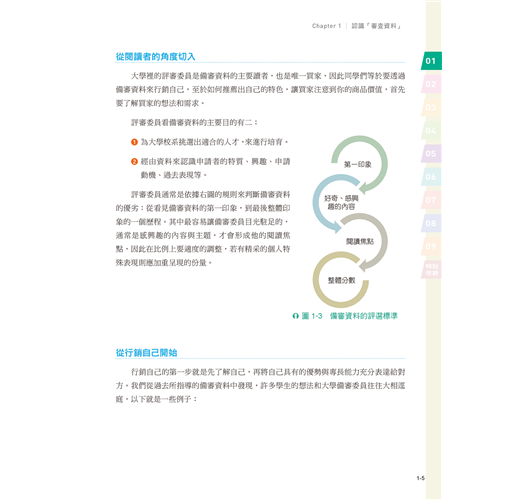Click the 第一印象 circular arrow
Viewport: 520px width, 500px height.
360,164
